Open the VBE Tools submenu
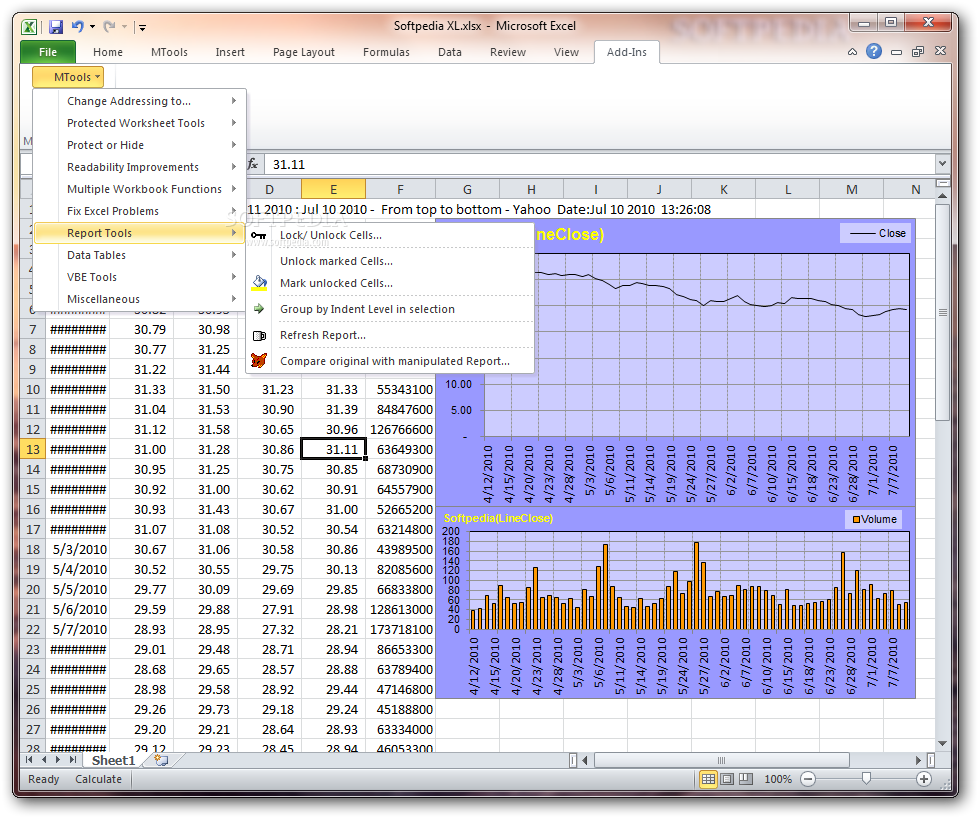 (140, 277)
